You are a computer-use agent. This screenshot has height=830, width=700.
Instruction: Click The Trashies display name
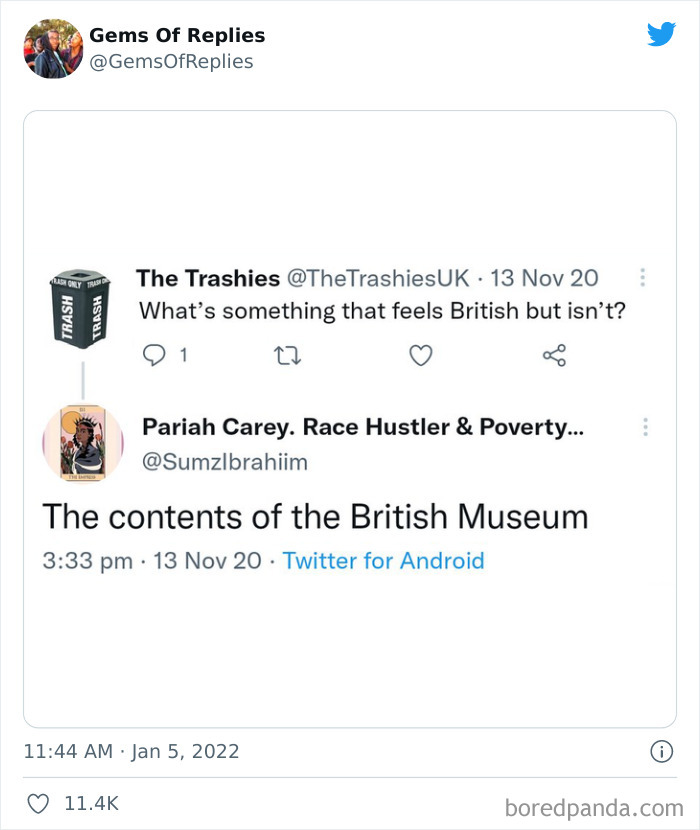pyautogui.click(x=208, y=278)
